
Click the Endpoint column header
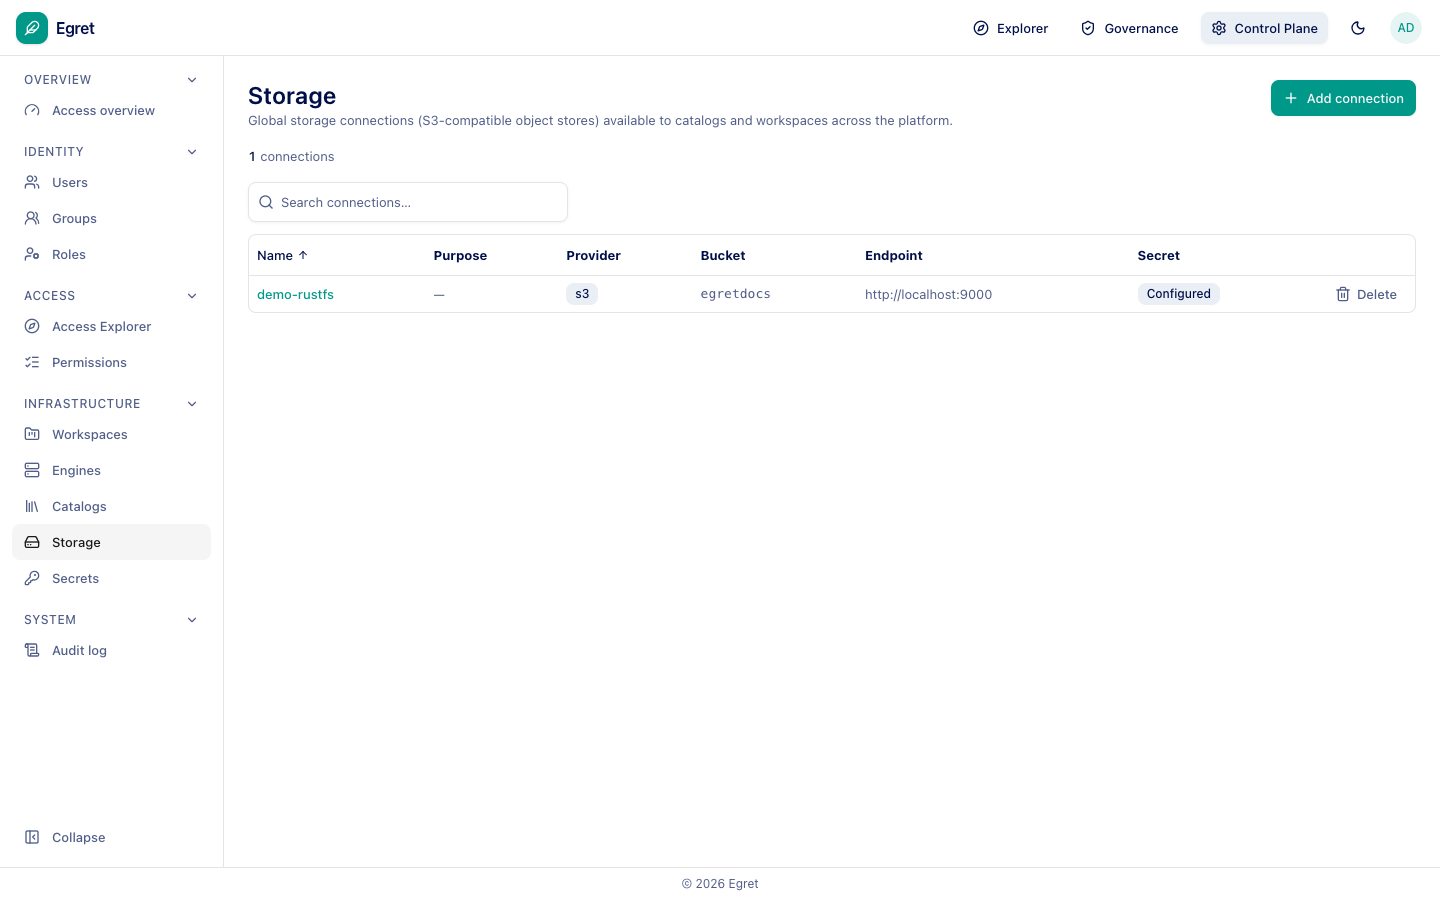[x=894, y=256]
